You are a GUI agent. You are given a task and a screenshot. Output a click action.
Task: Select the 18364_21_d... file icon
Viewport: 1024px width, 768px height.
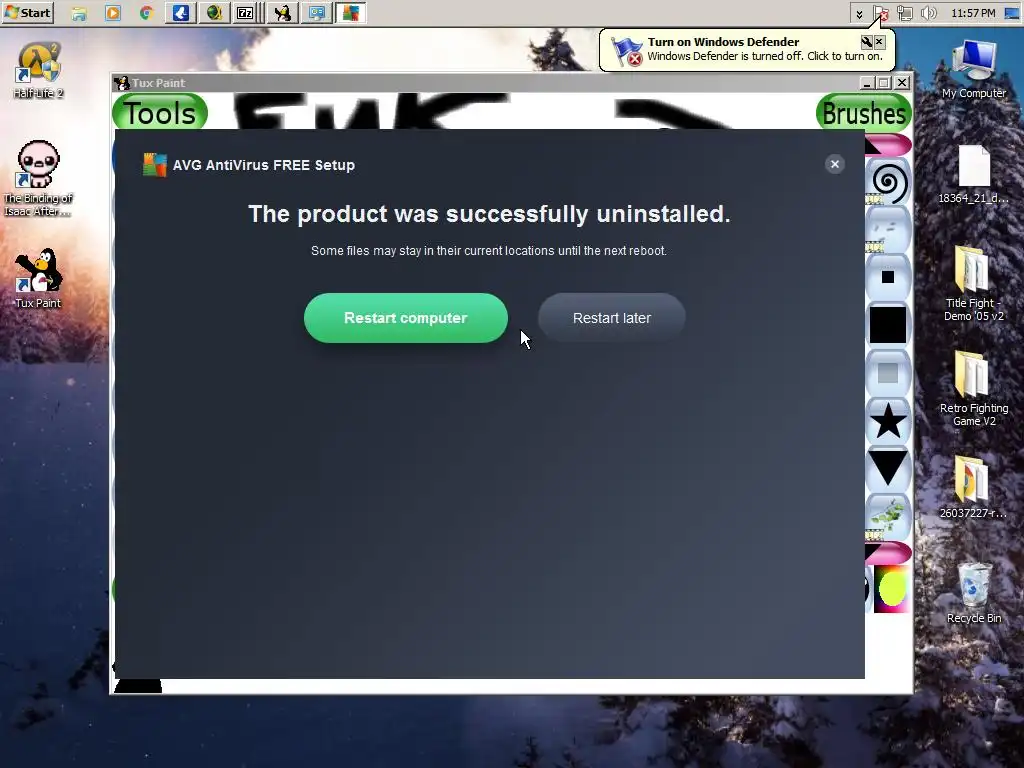(x=974, y=174)
